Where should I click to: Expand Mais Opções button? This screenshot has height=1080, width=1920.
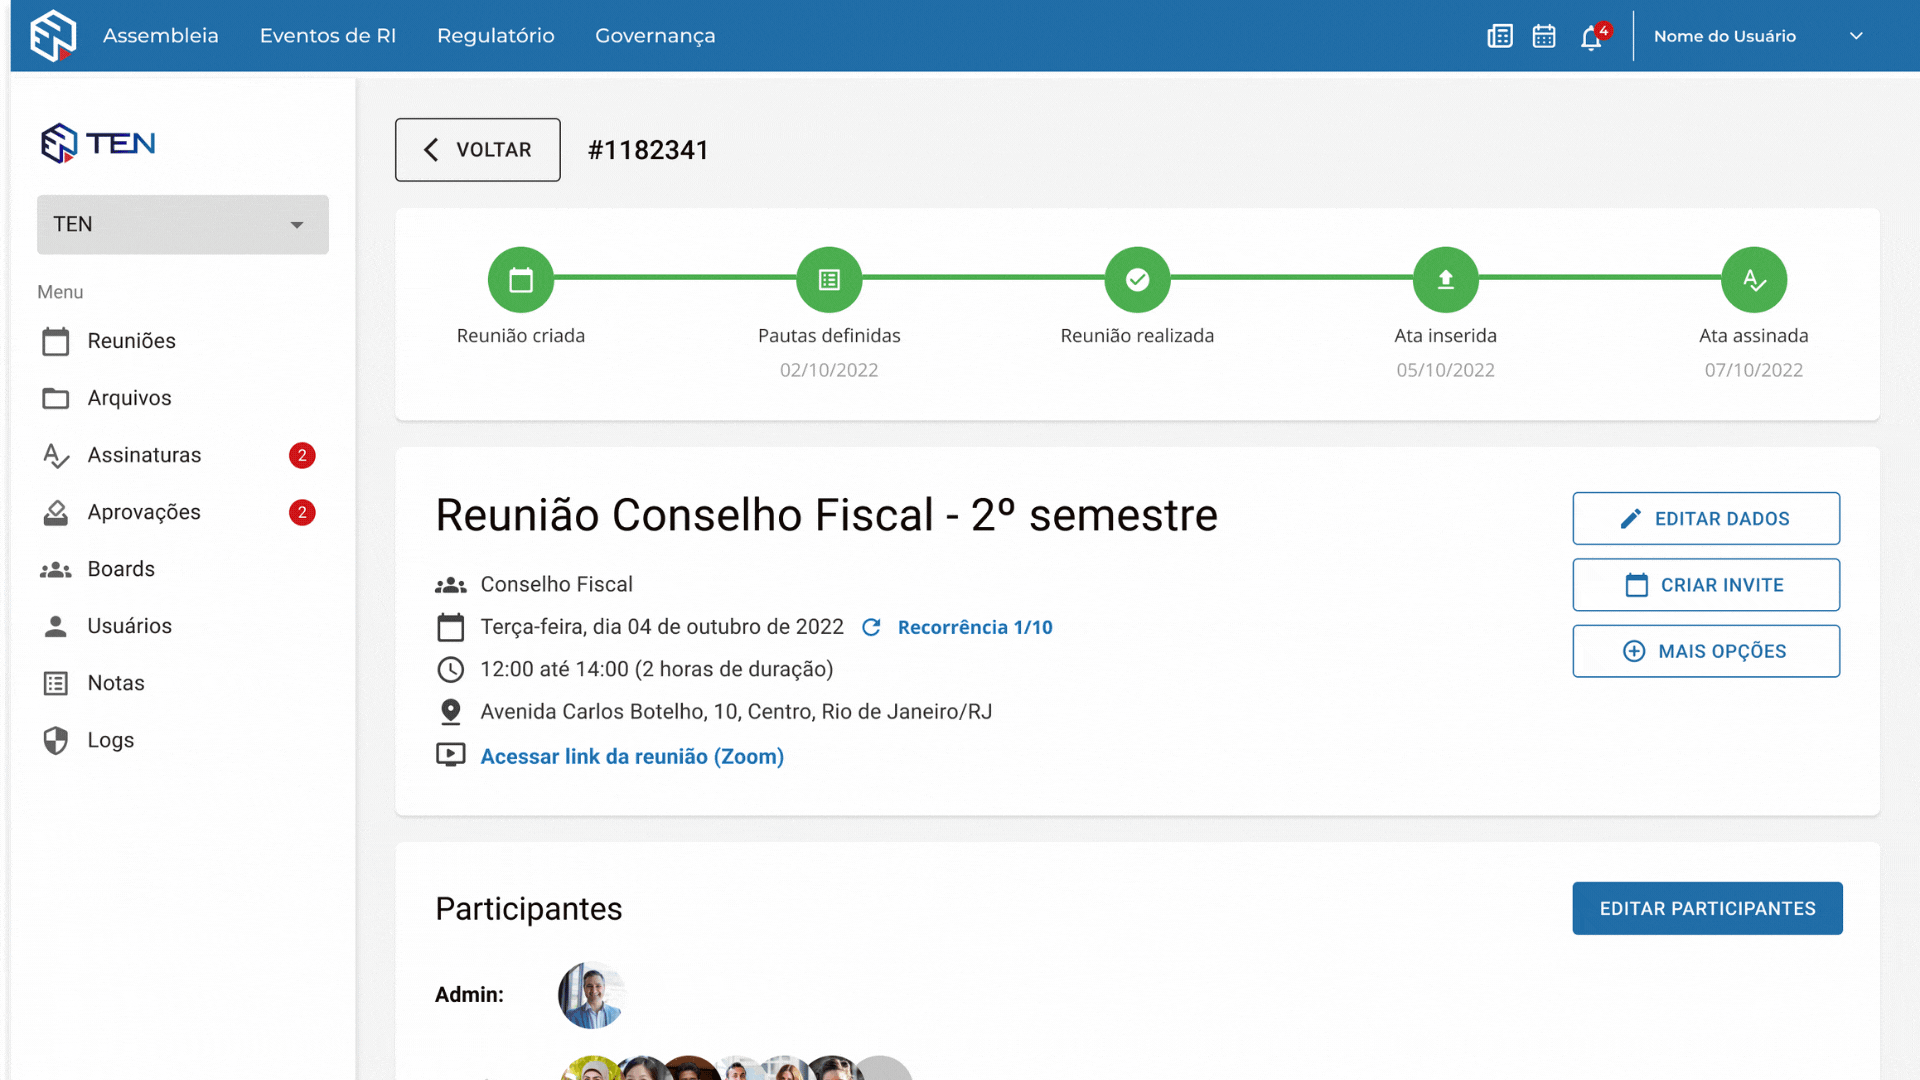[1706, 651]
